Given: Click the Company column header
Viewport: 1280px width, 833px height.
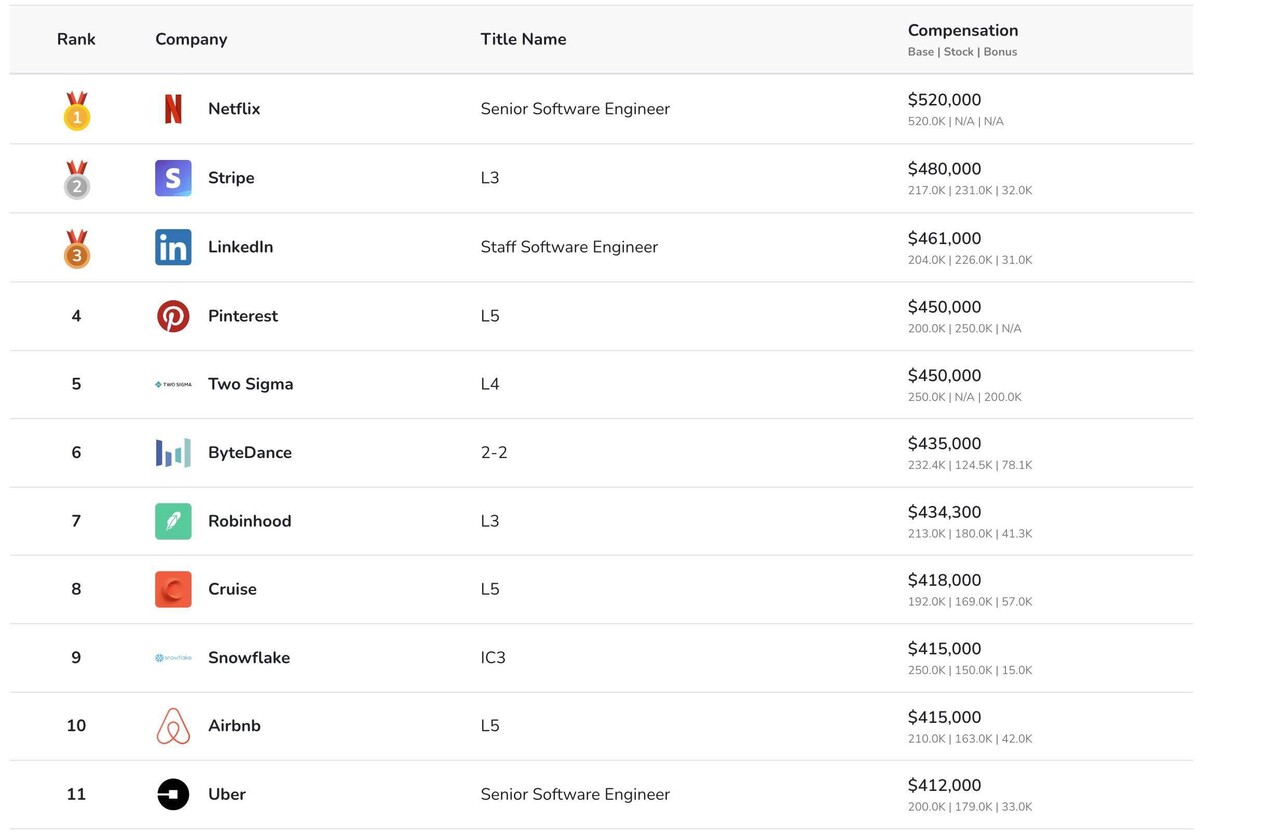Looking at the screenshot, I should [x=191, y=39].
